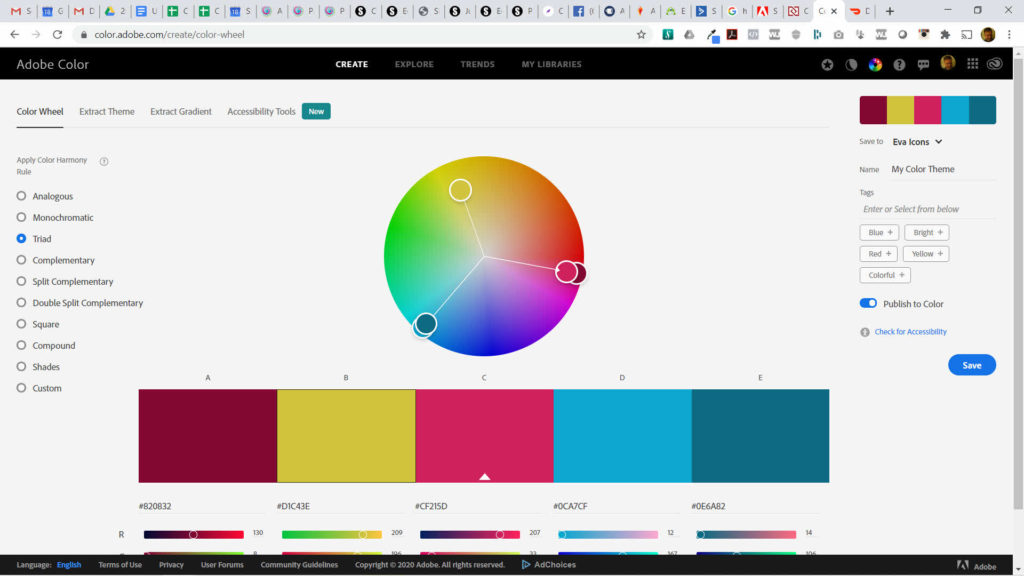Switch to the Extract Theme tab
The image size is (1024, 576).
(106, 112)
